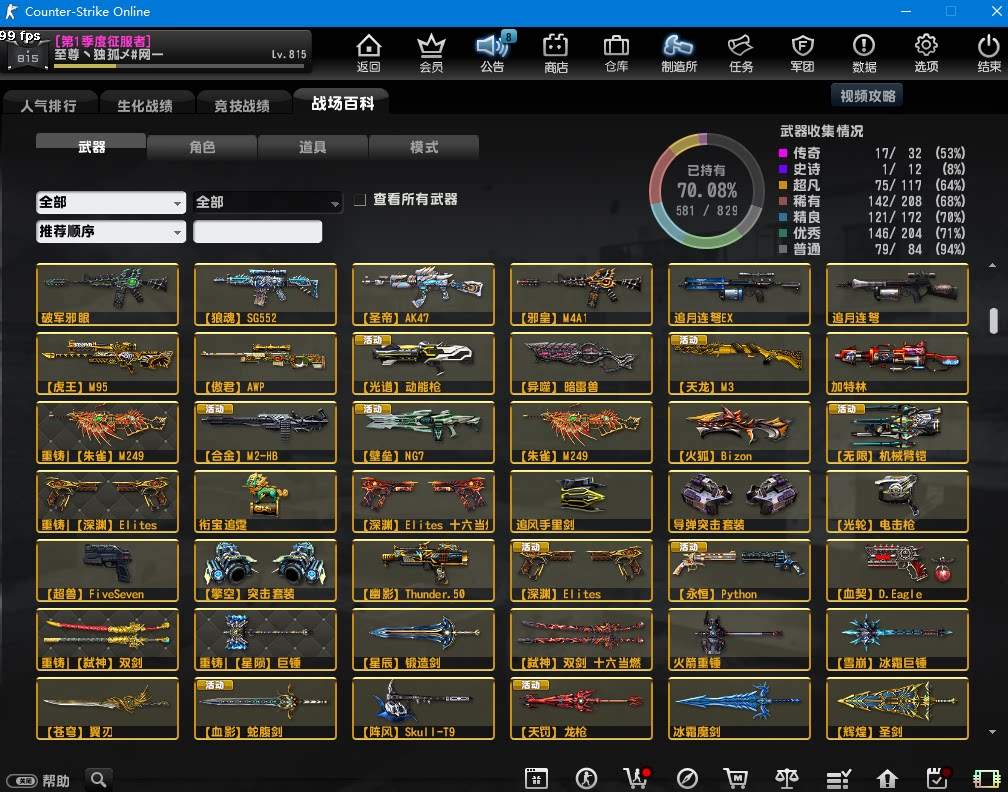Click the 传奇 magenta legend swatch
The width and height of the screenshot is (1008, 792).
(x=783, y=153)
